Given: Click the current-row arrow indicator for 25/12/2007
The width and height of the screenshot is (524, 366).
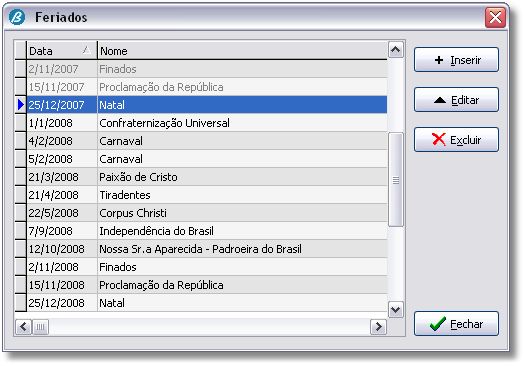Looking at the screenshot, I should (20, 105).
